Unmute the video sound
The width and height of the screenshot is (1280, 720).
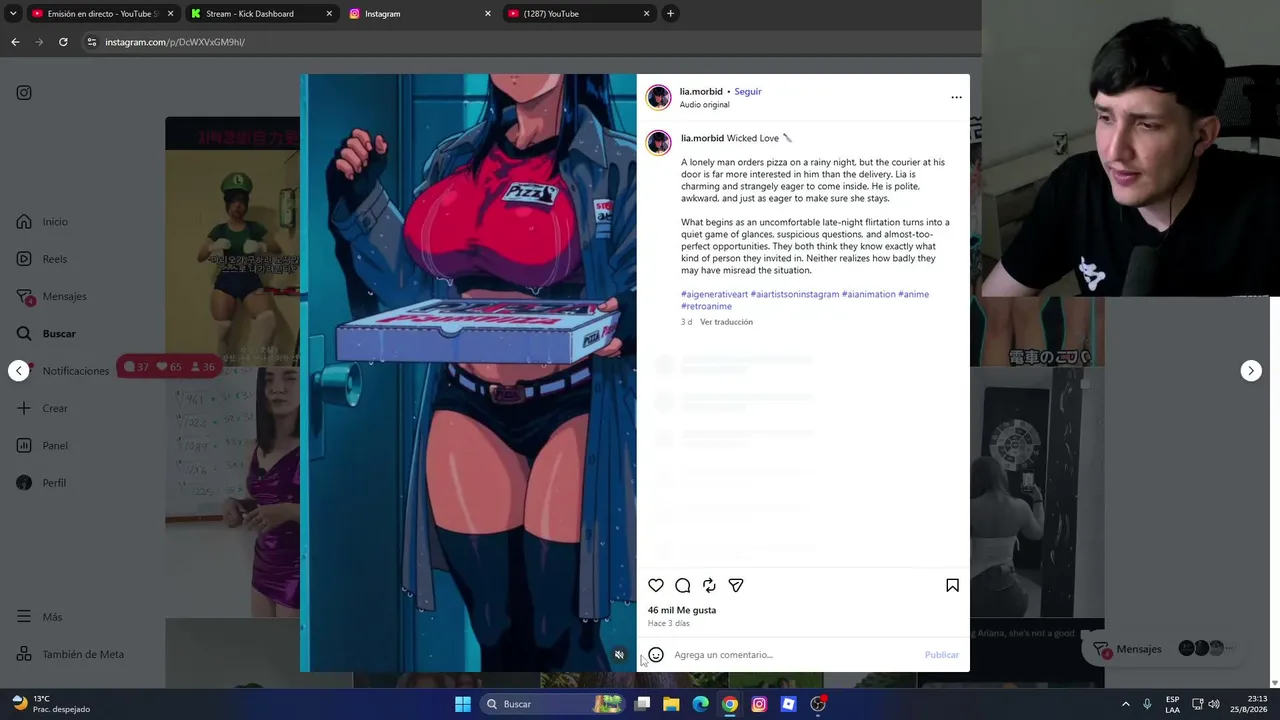pos(619,655)
